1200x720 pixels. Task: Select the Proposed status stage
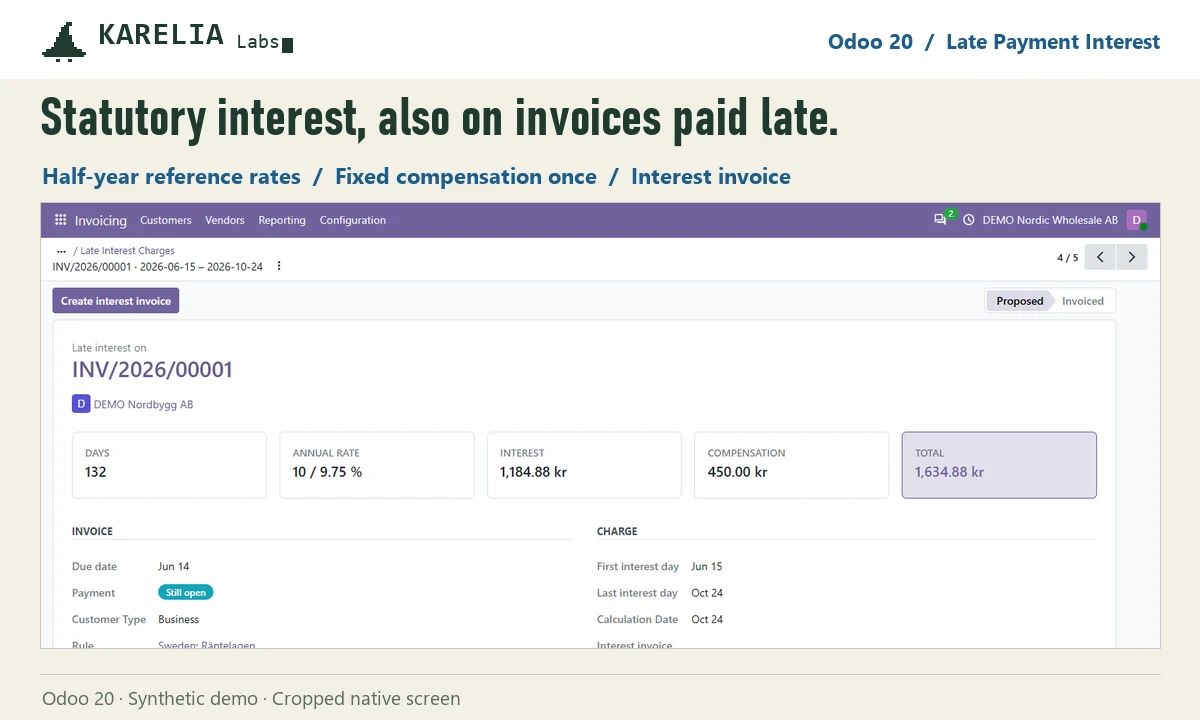pos(1019,301)
